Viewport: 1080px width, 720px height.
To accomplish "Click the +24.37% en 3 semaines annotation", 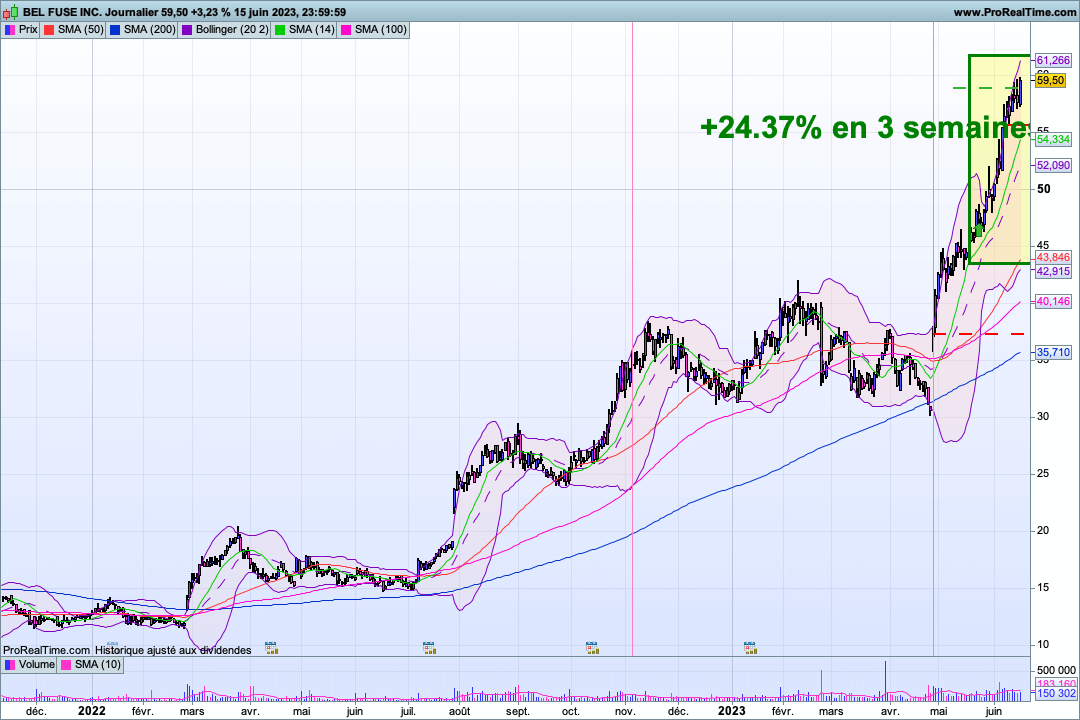I will point(865,127).
